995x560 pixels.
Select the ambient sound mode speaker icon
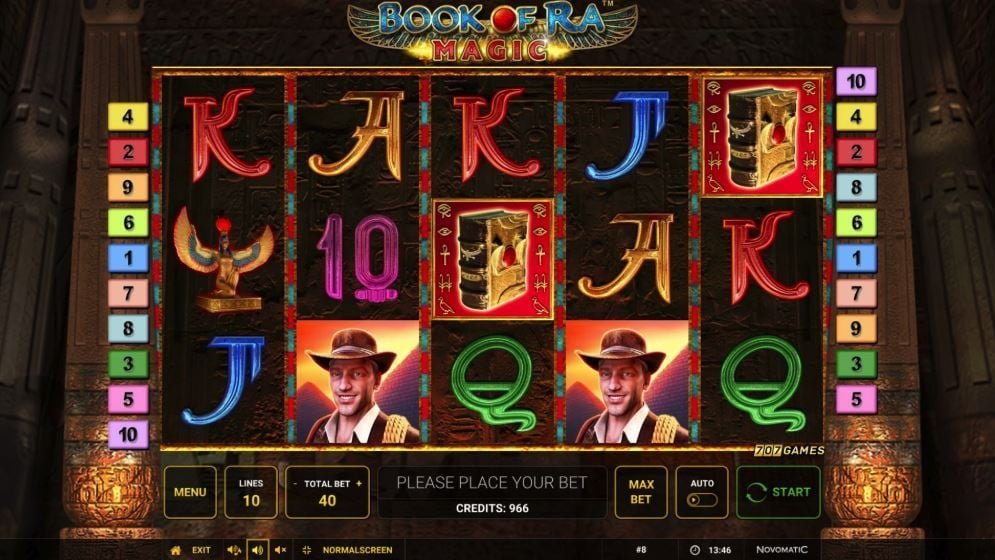click(234, 550)
